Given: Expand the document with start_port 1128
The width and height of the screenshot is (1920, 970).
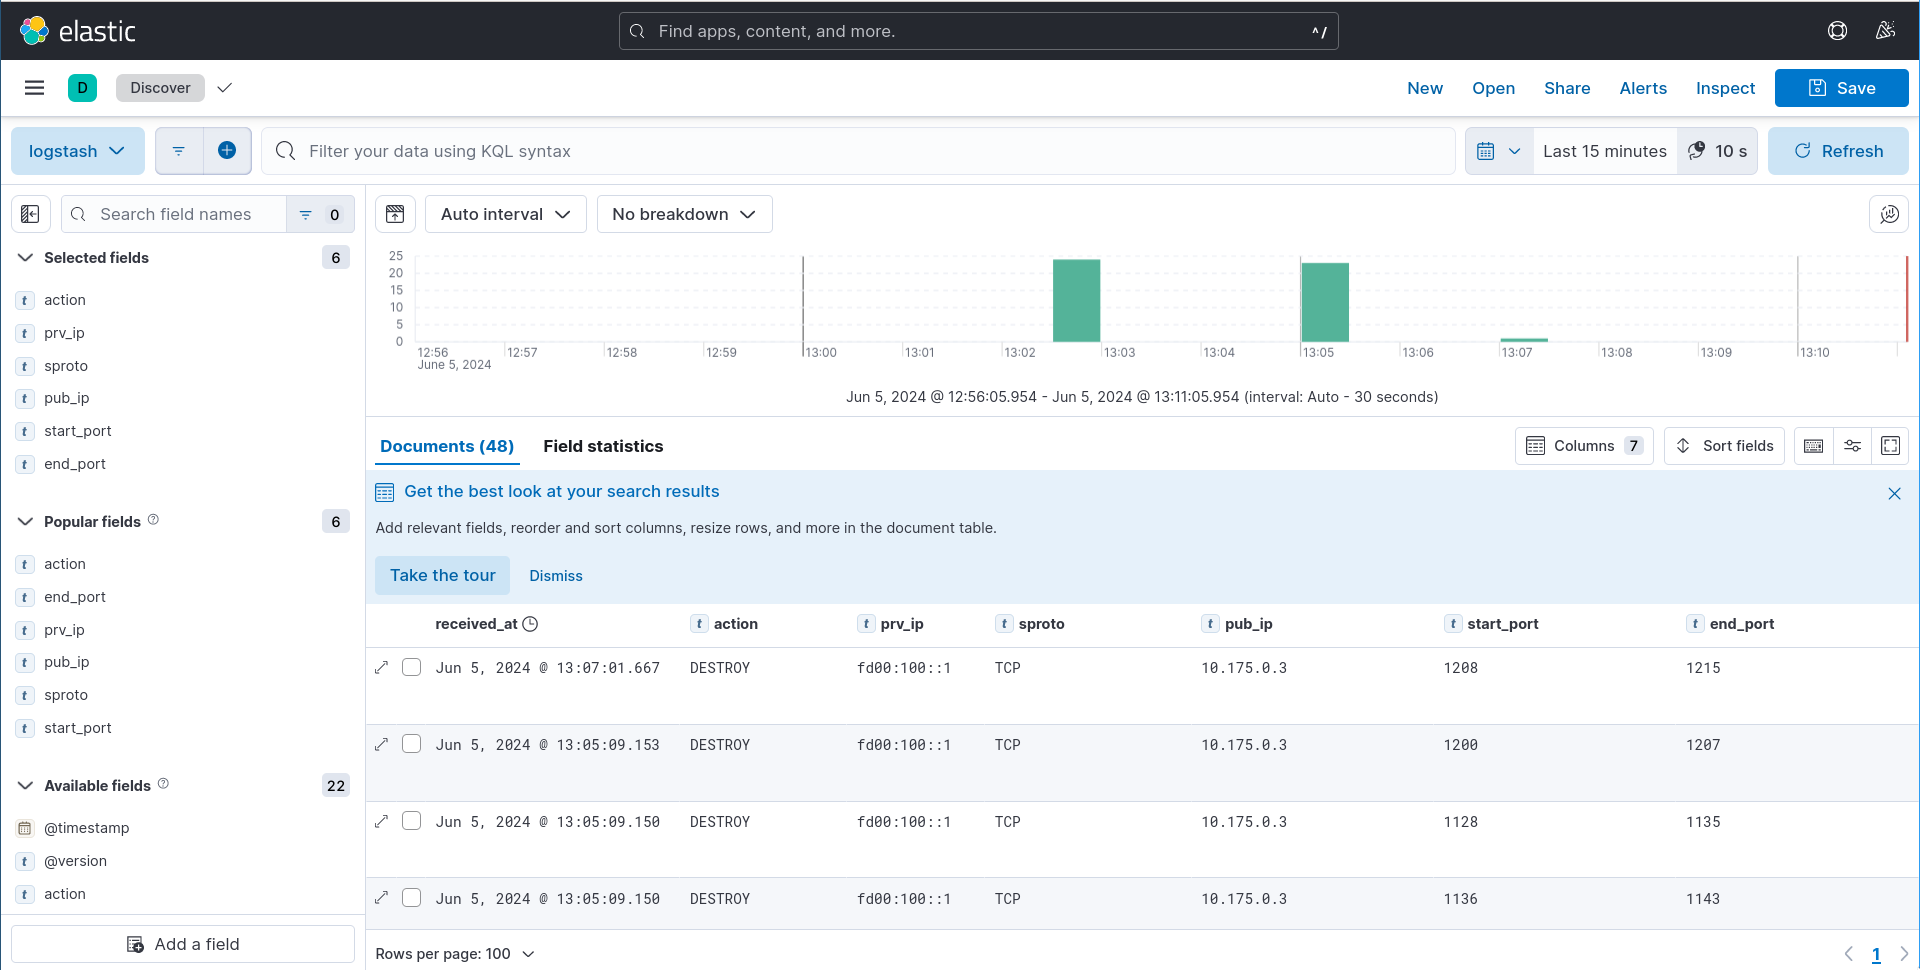Looking at the screenshot, I should [x=381, y=821].
